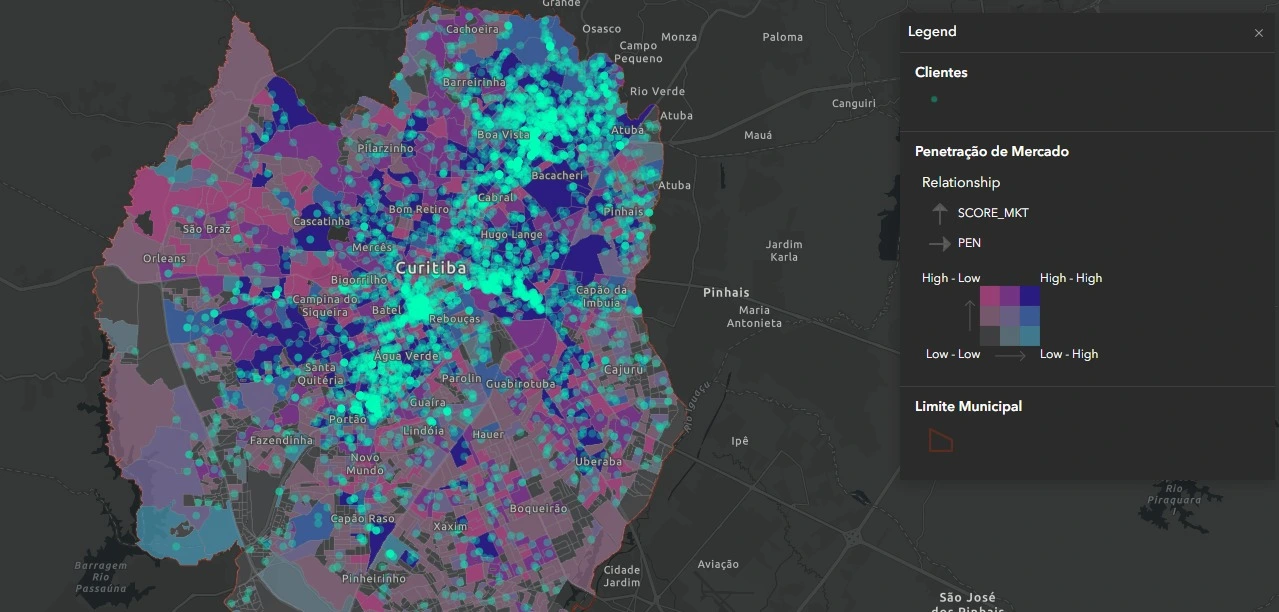Select the dark blue High - High cell

[1030, 296]
